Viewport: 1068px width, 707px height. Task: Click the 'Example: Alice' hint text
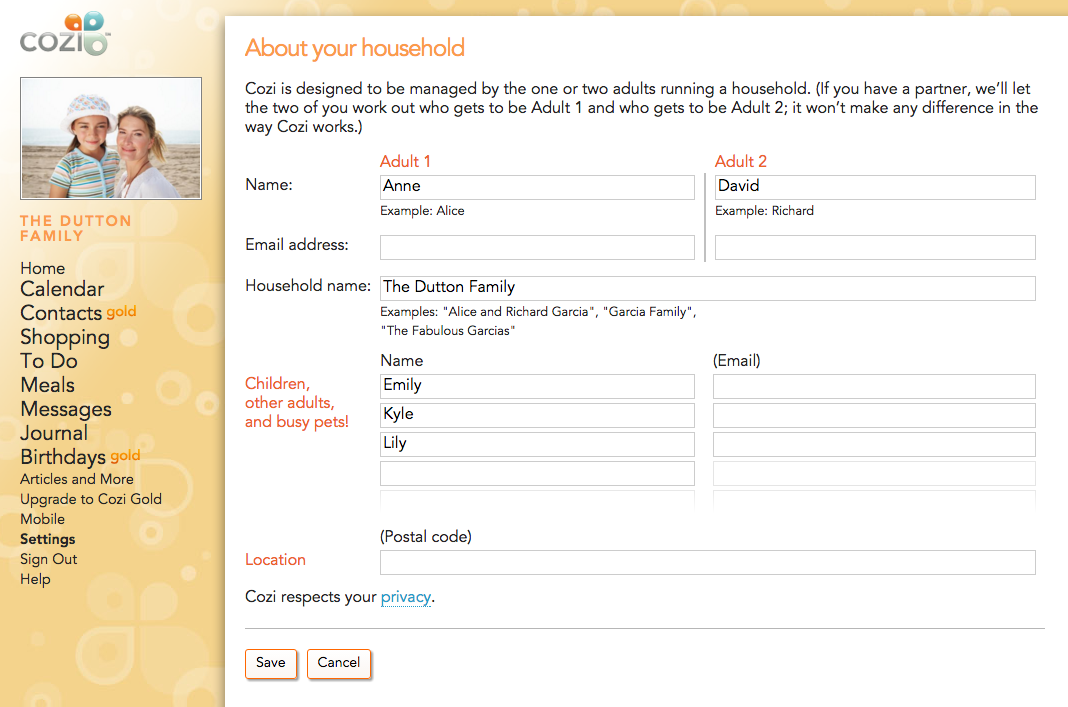tap(422, 211)
